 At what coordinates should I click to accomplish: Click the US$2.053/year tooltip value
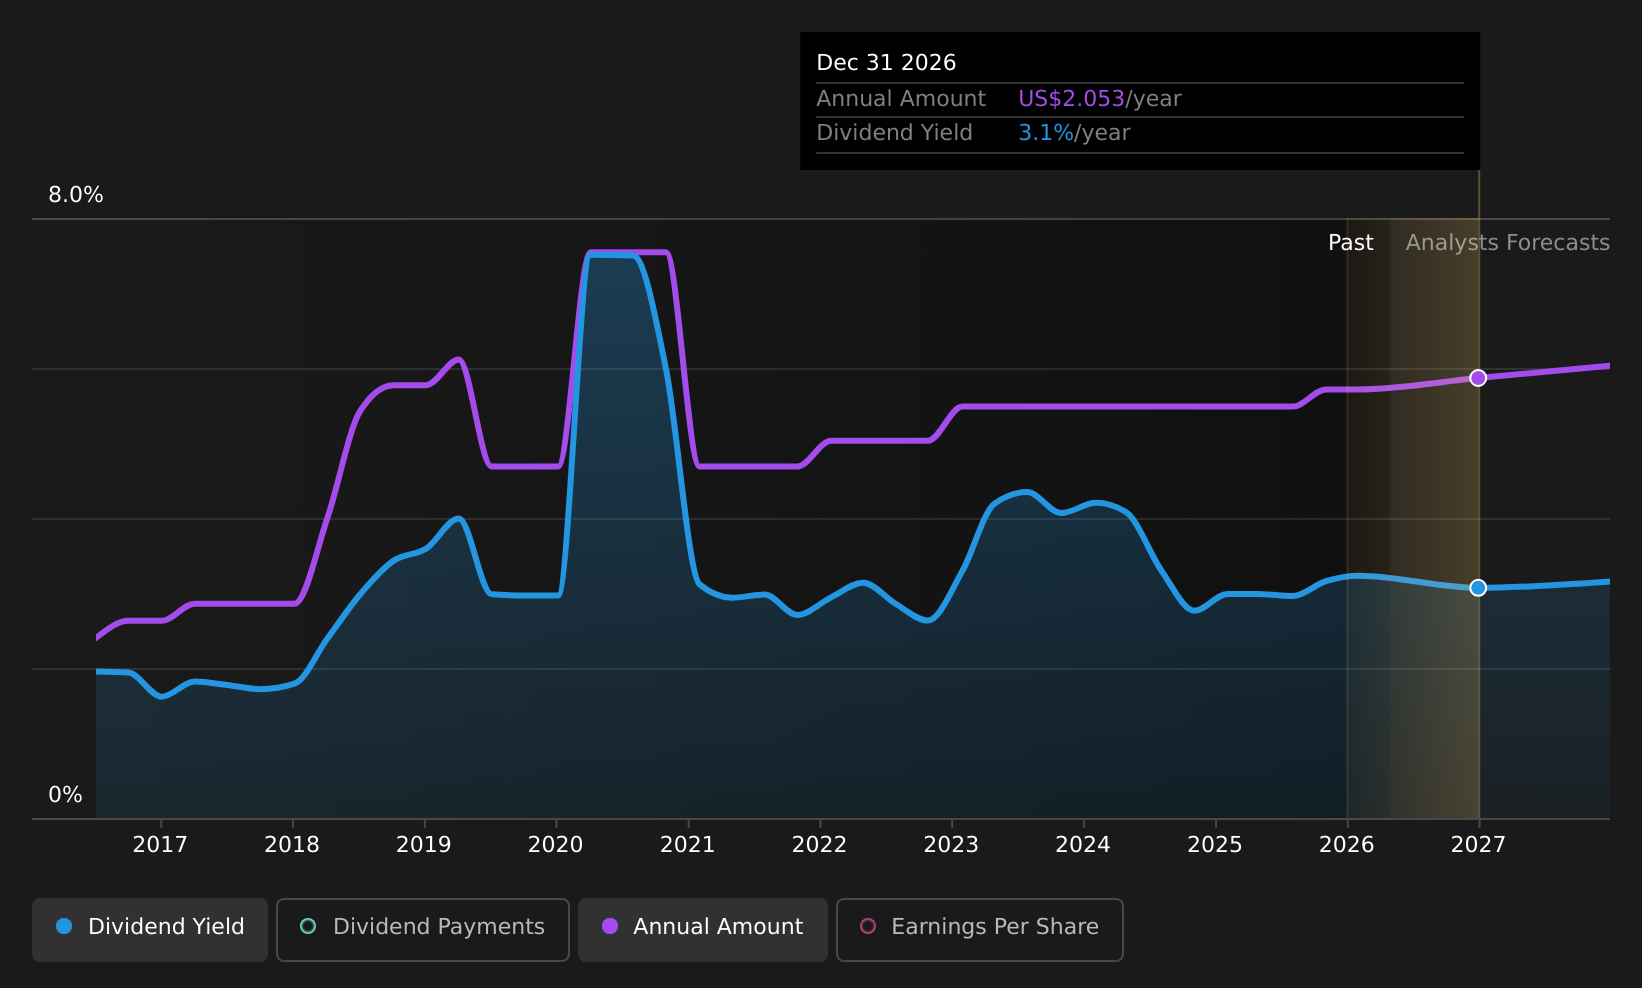tap(1100, 99)
